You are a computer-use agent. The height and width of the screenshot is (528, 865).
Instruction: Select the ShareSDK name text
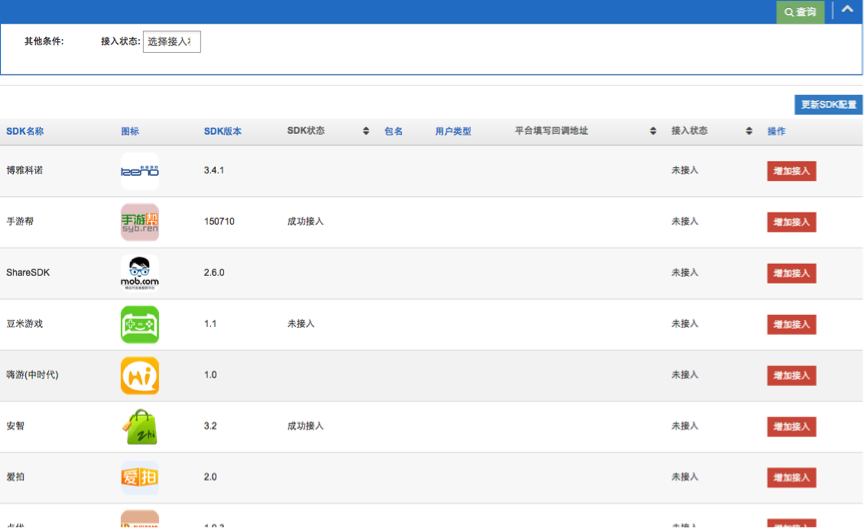[x=28, y=273]
